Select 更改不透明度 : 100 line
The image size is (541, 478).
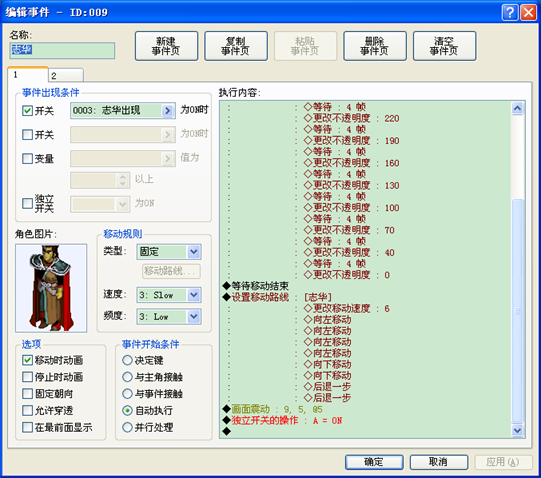click(351, 208)
